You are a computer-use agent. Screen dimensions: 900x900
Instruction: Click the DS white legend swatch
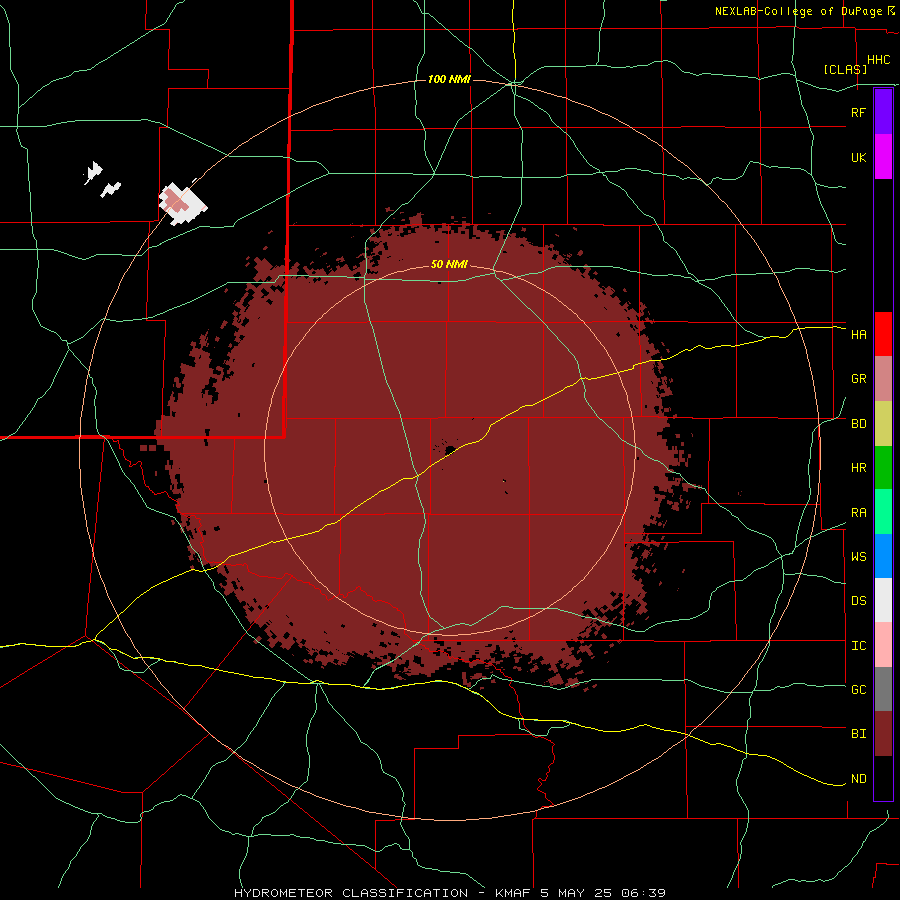(x=883, y=600)
